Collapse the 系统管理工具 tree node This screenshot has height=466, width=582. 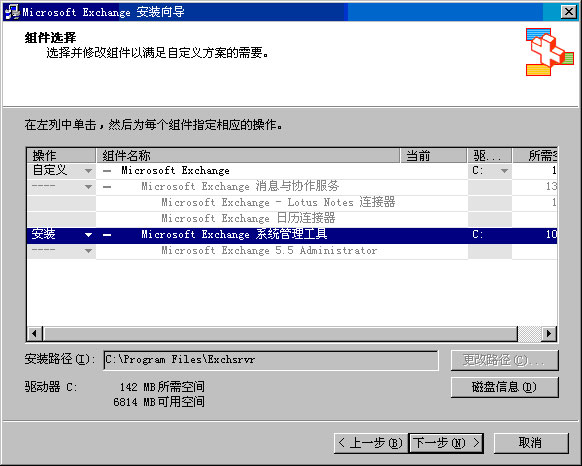point(107,235)
